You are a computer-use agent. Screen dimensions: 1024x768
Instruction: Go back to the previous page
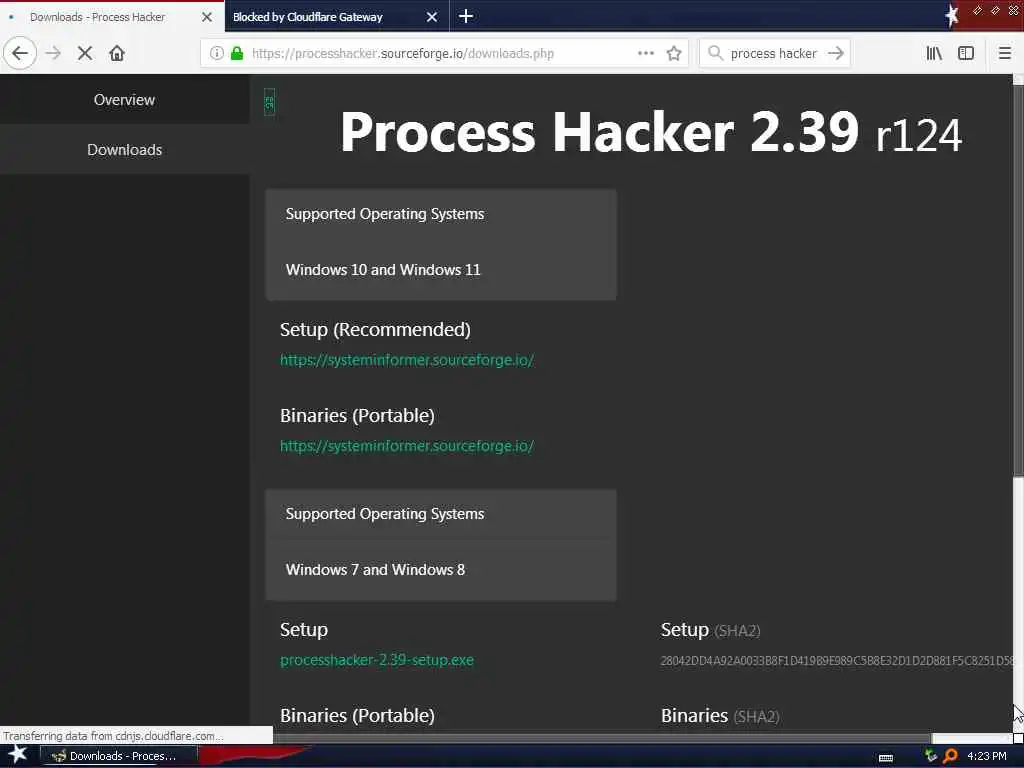click(x=20, y=53)
